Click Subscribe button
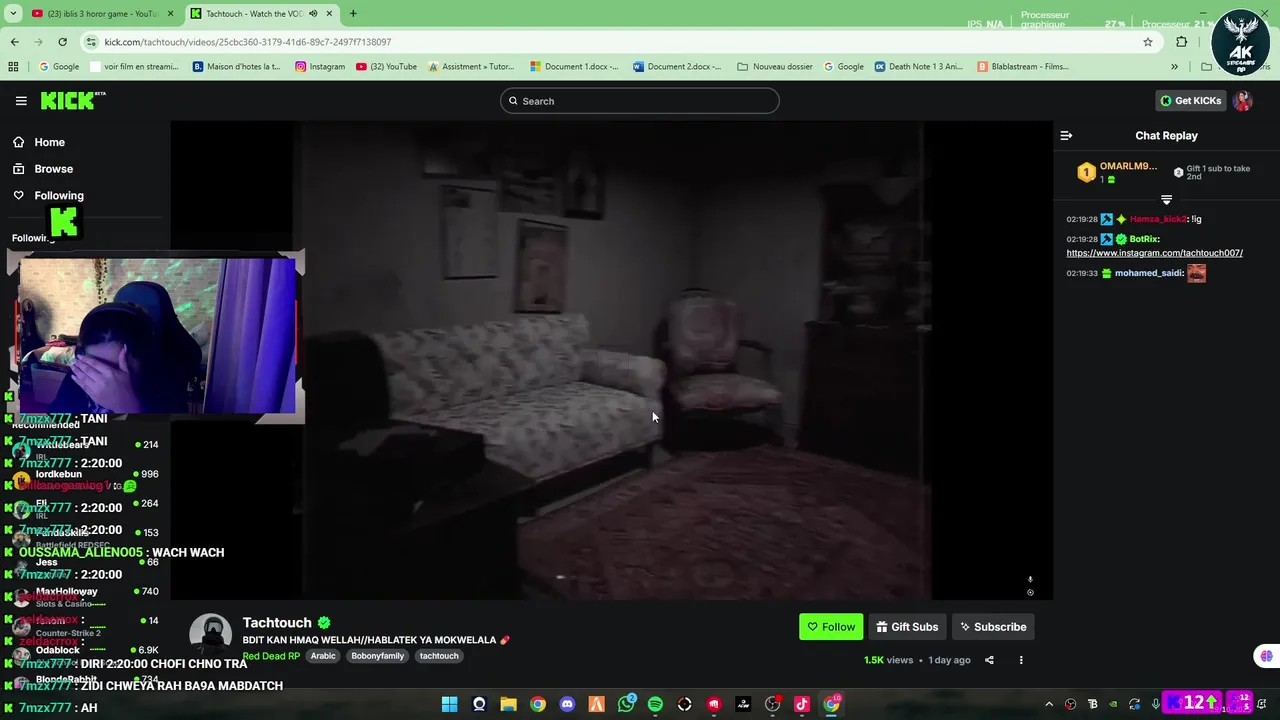Screen dimensions: 1280x720 pyautogui.click(x=993, y=627)
